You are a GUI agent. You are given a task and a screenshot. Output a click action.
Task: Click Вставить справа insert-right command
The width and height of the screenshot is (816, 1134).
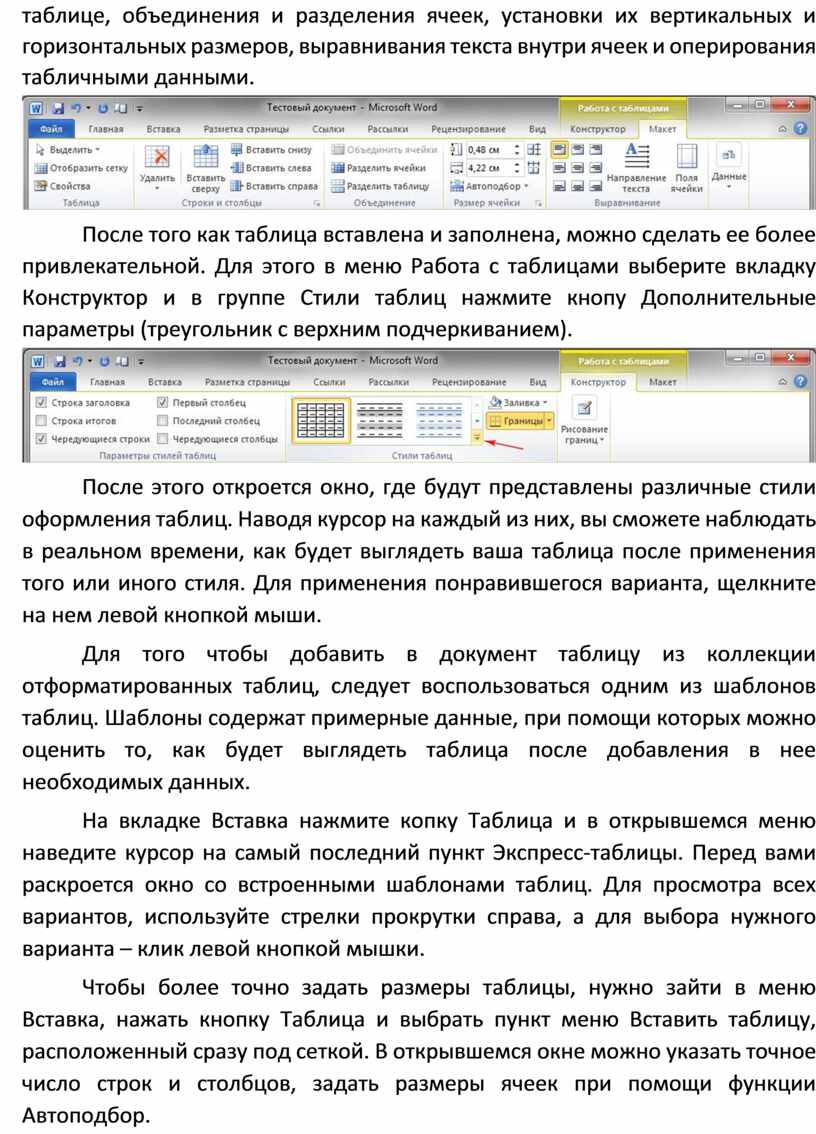point(274,186)
